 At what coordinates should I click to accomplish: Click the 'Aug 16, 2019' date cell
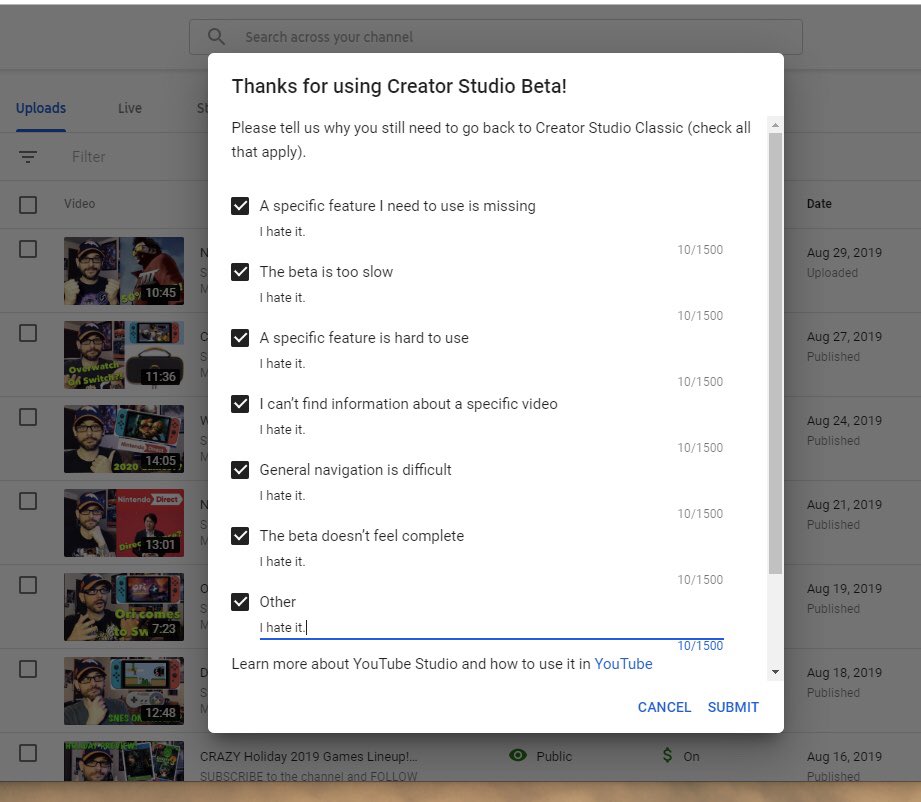pos(844,757)
